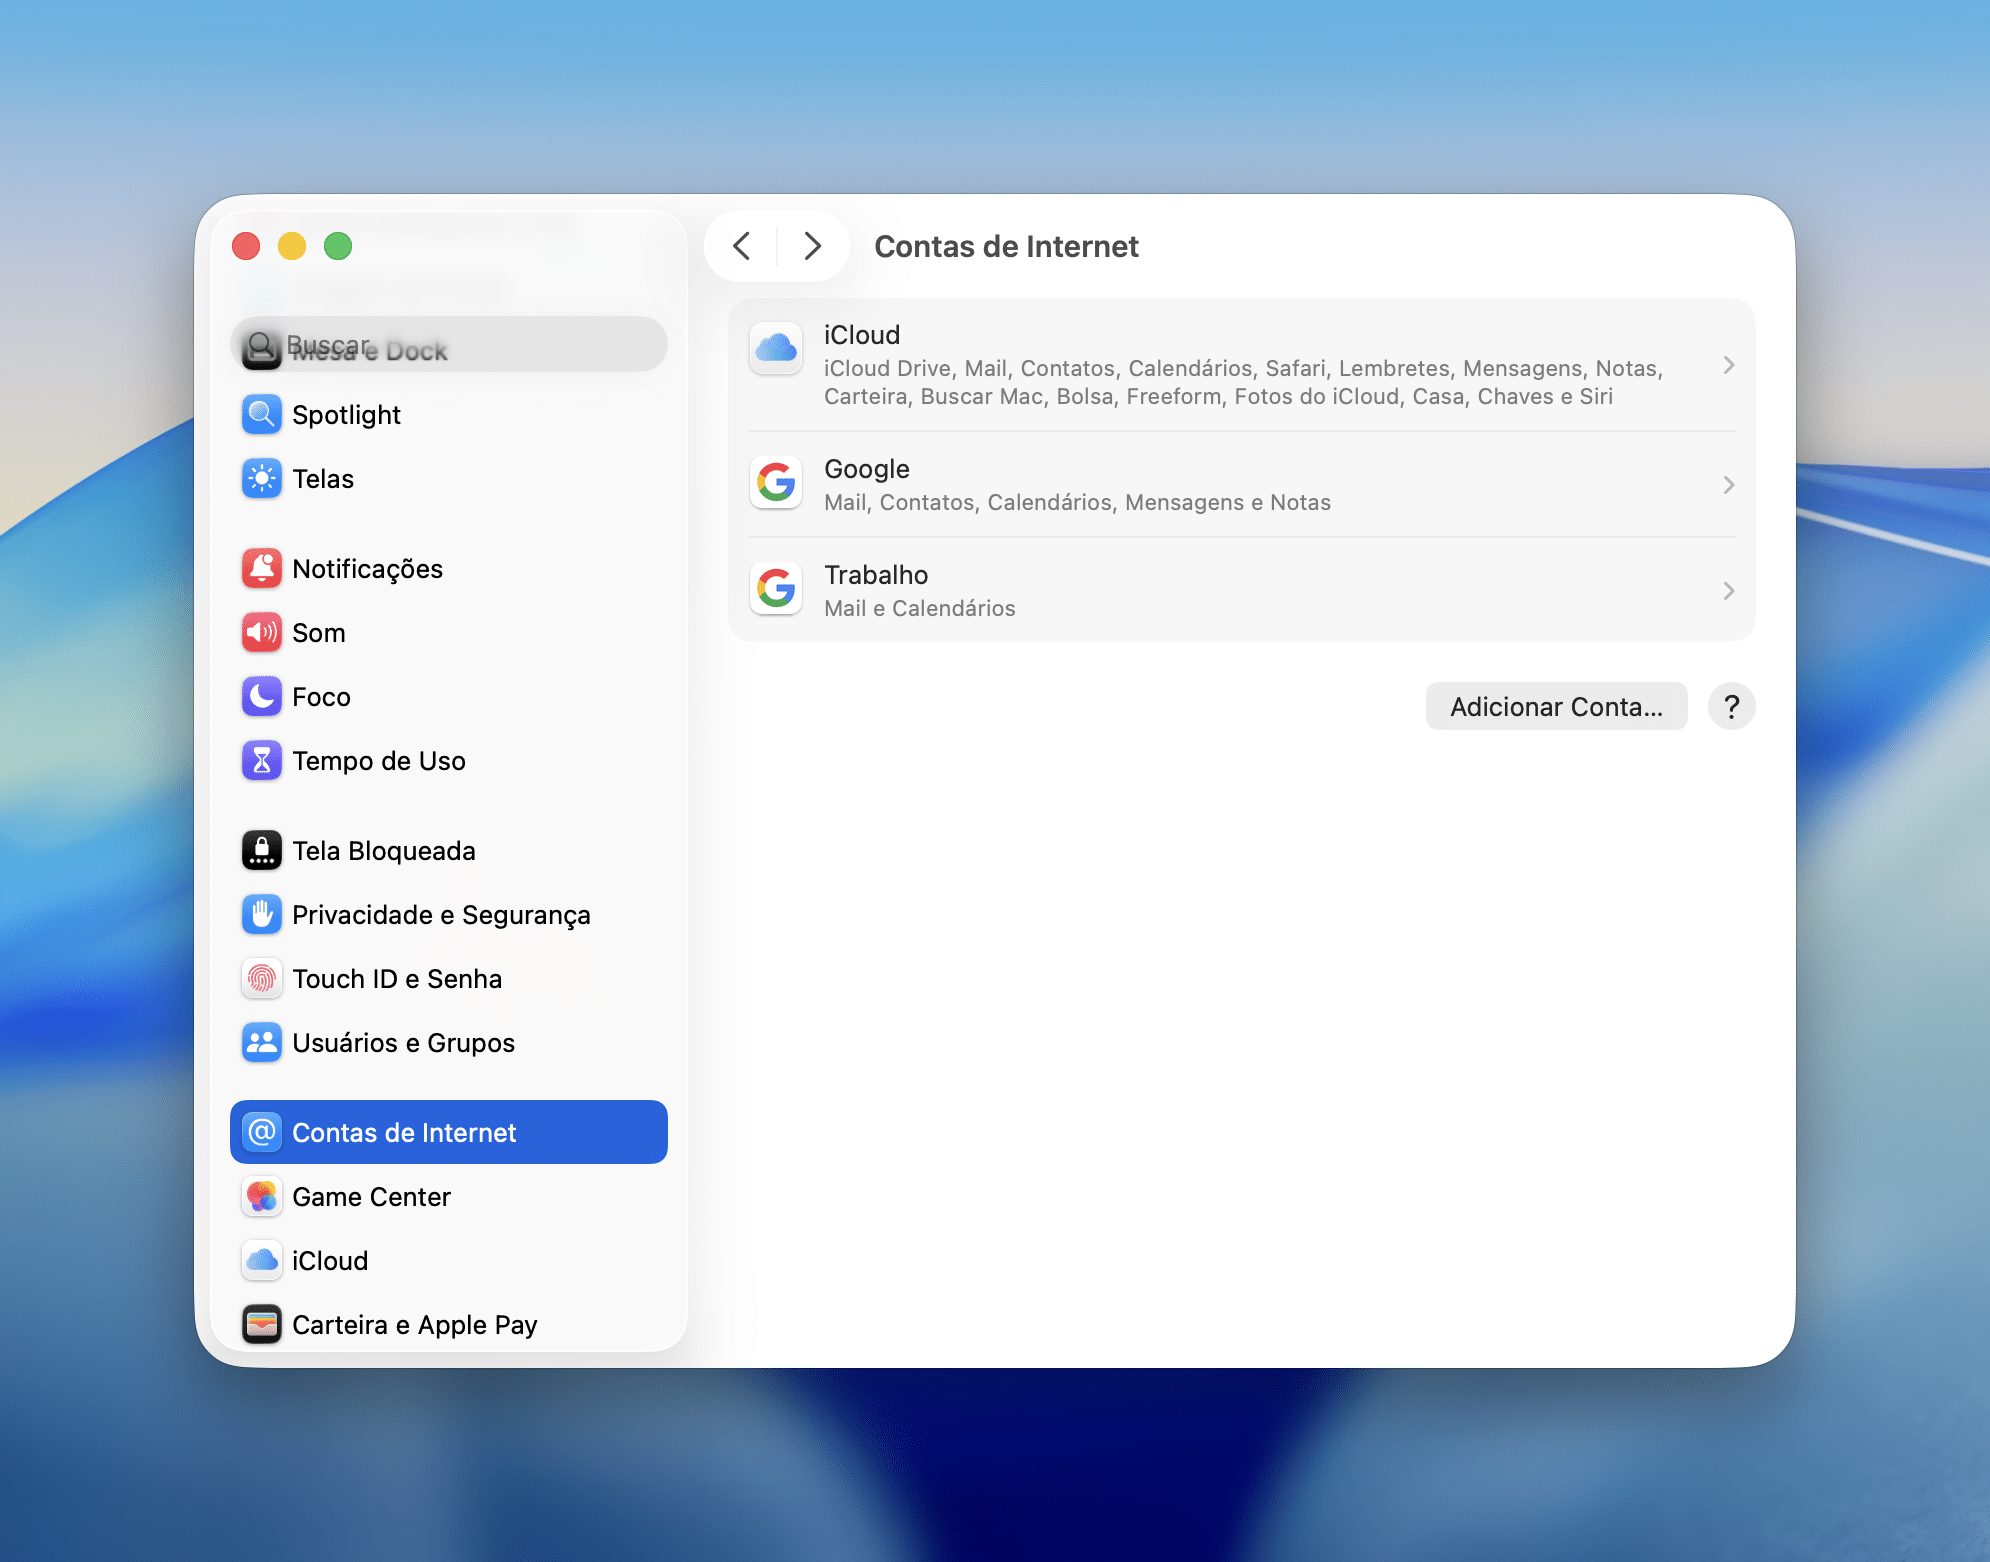Open Usuários e Grupos settings pane
Screen dimensions: 1990x1562
click(403, 1043)
